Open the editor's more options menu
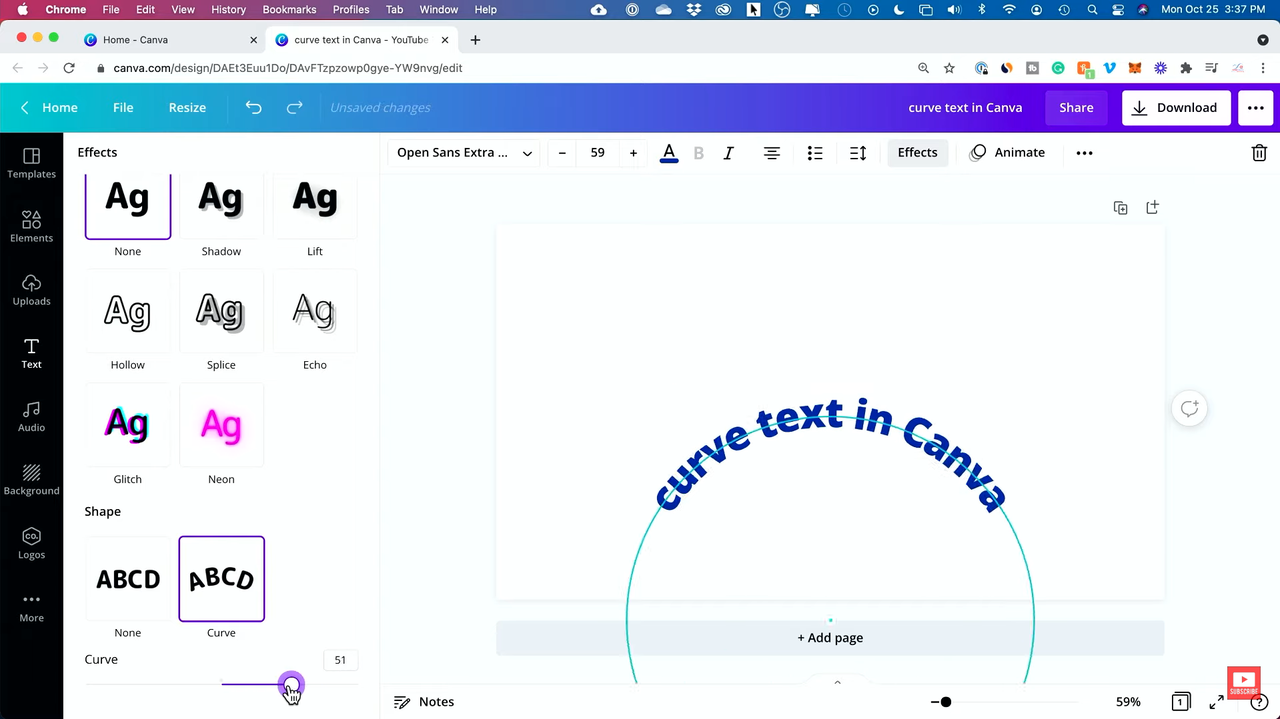The width and height of the screenshot is (1280, 719). (1256, 108)
